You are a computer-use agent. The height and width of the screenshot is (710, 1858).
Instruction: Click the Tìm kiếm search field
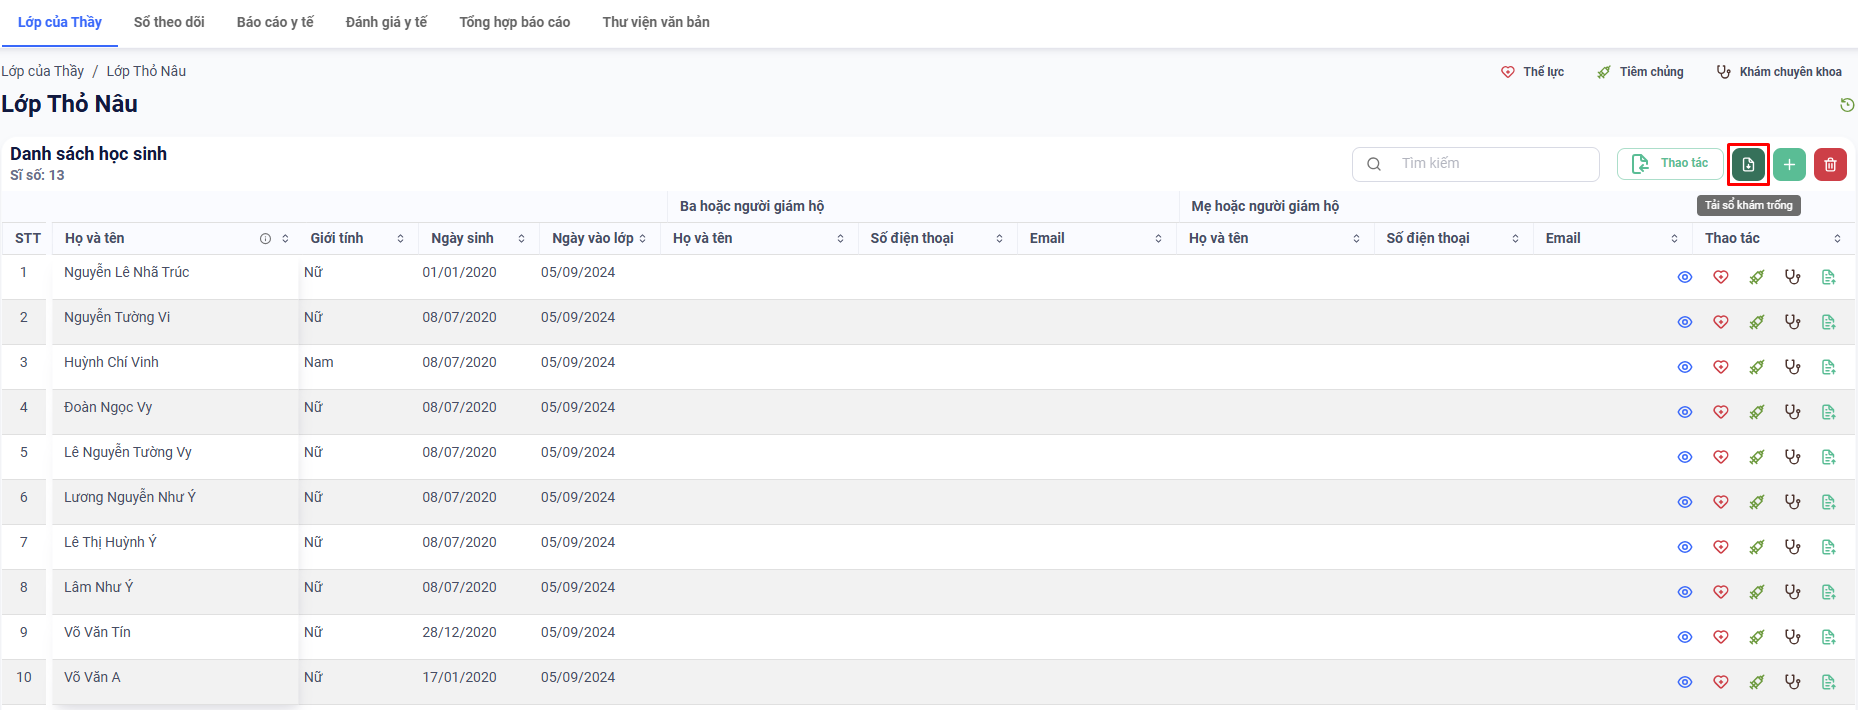[1490, 164]
